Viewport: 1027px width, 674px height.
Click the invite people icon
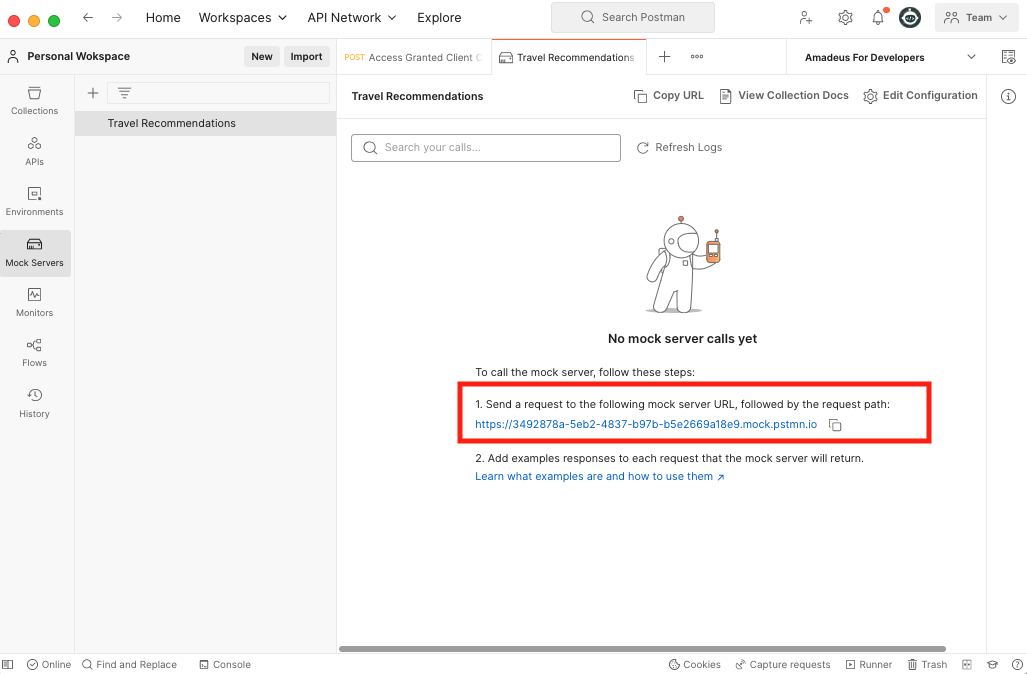806,18
